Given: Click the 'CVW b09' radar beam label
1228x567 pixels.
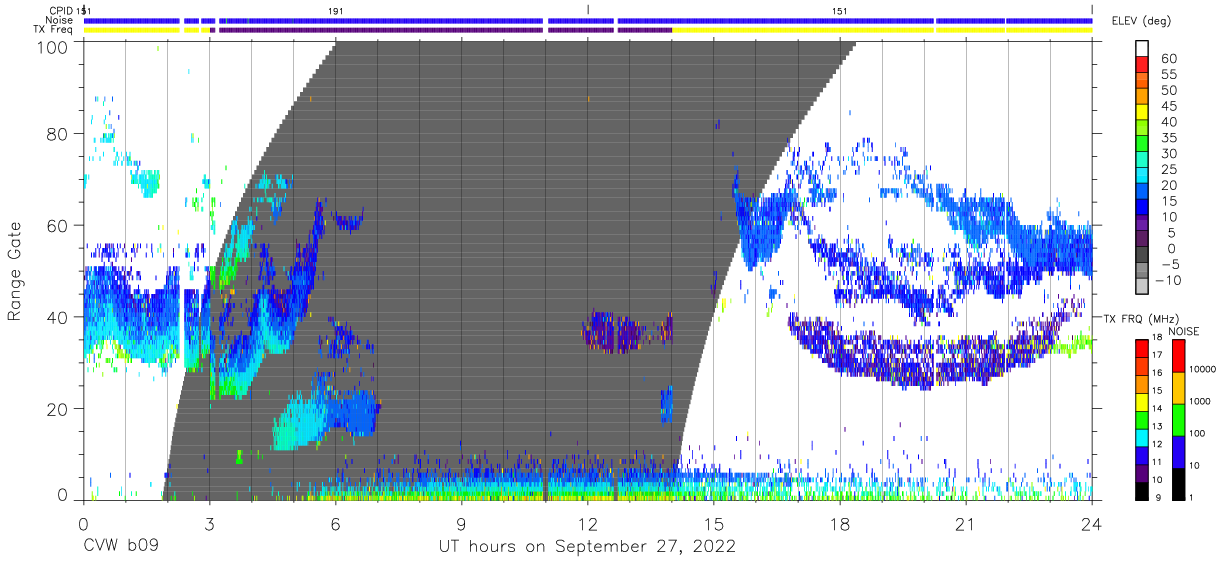Looking at the screenshot, I should [x=122, y=547].
